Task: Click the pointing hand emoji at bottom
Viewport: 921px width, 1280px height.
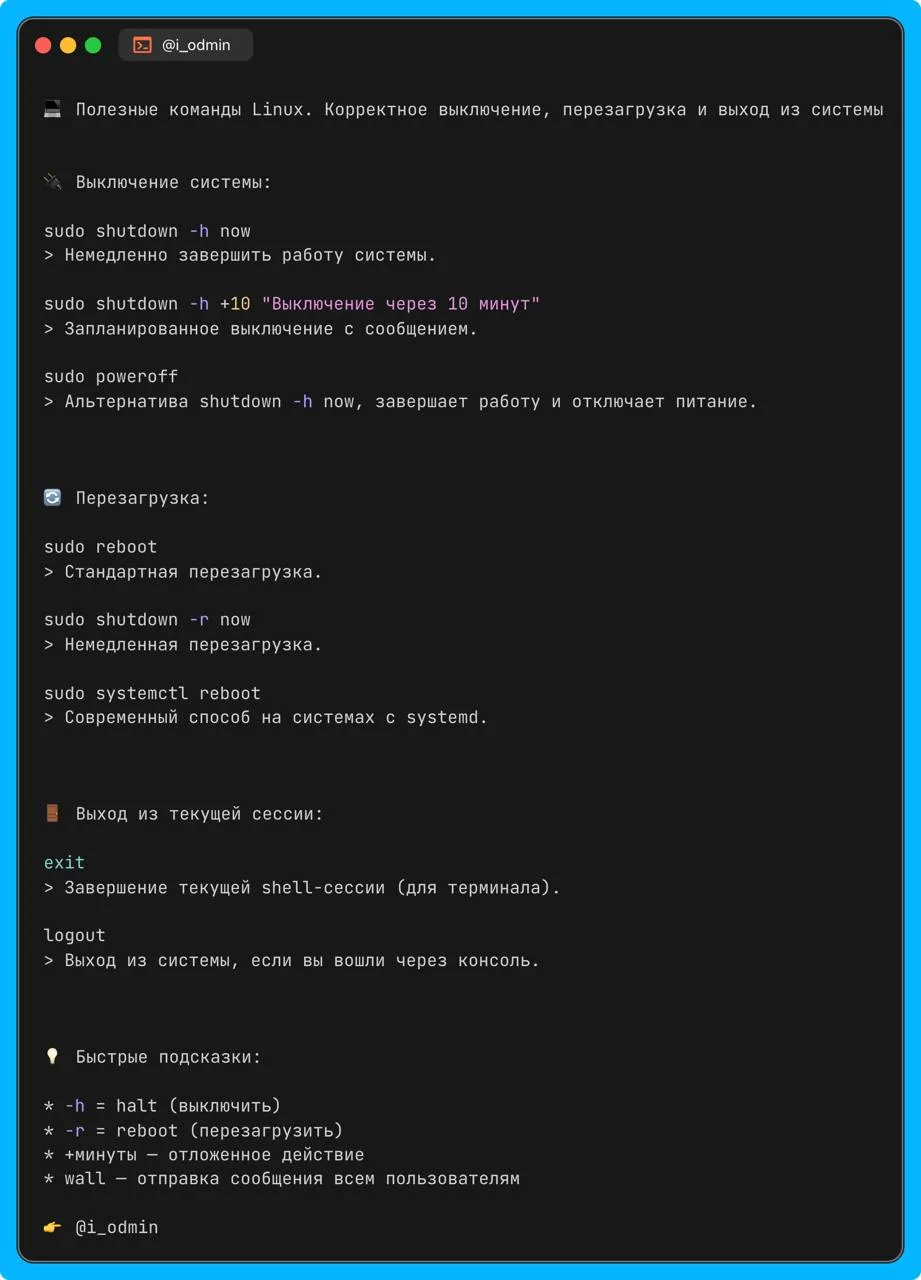Action: 53,1227
